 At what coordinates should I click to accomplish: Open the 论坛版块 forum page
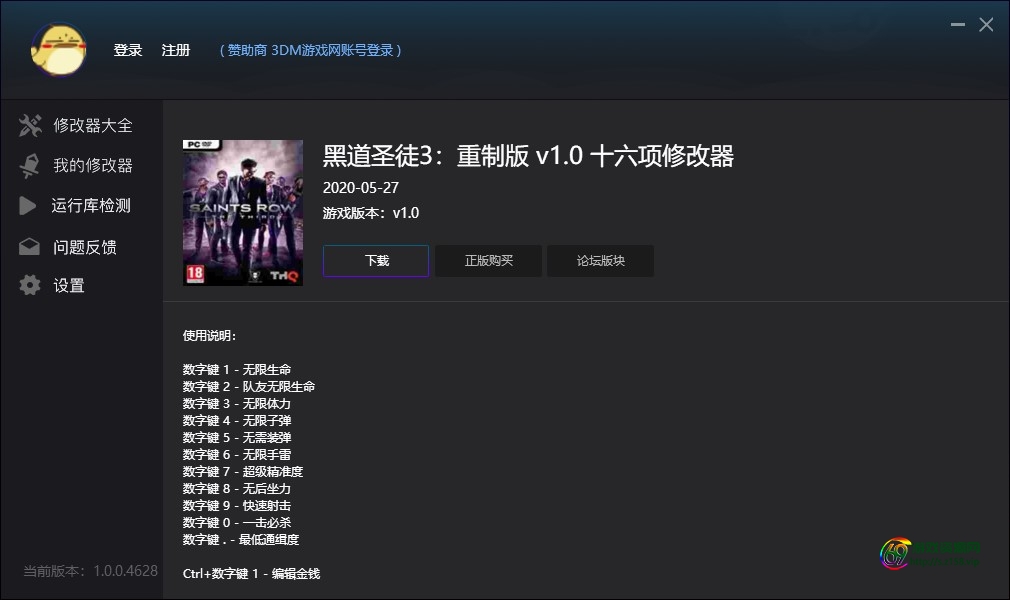[600, 260]
